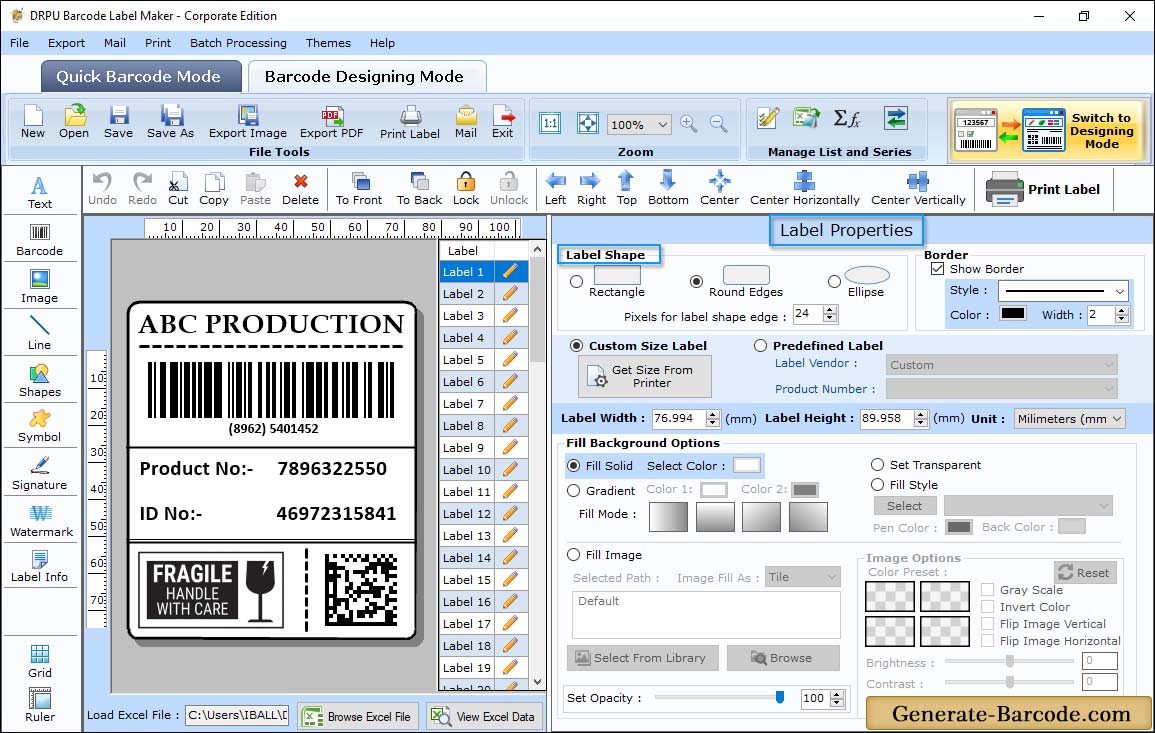Click View Excel Data button
The image size is (1155, 733).
(x=485, y=716)
